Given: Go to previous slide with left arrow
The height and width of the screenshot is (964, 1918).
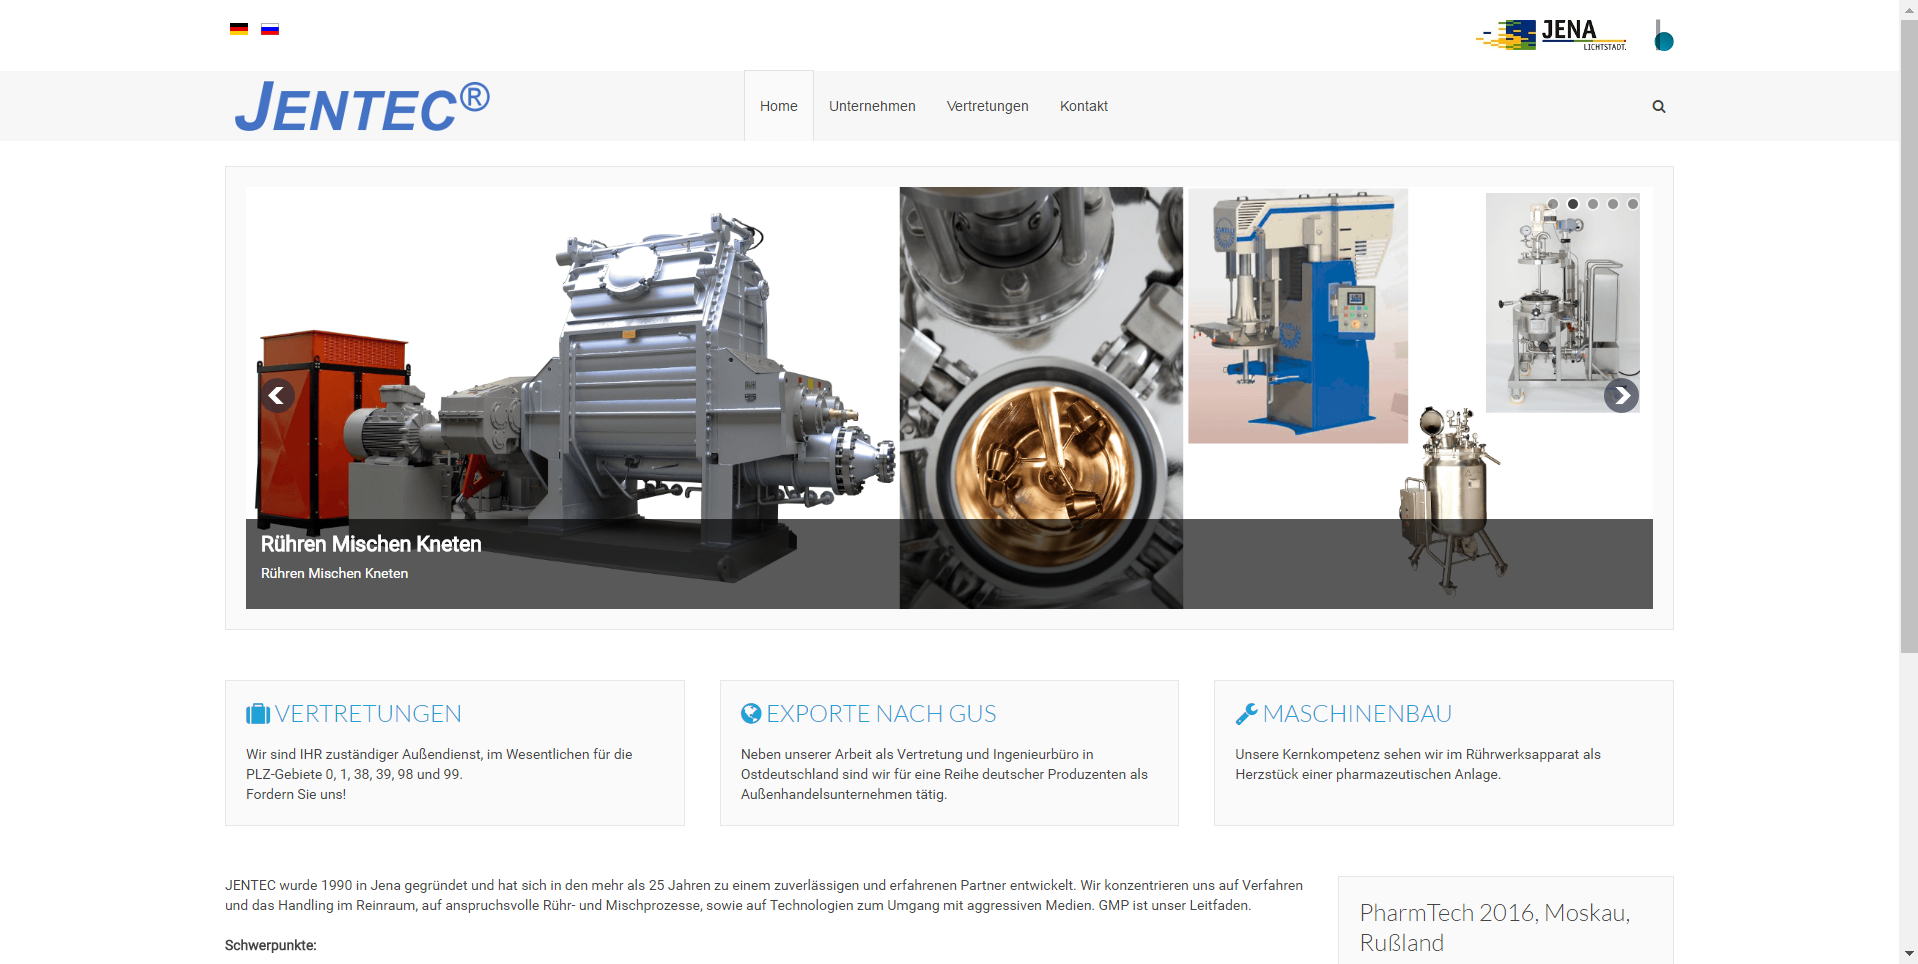Looking at the screenshot, I should pos(278,396).
